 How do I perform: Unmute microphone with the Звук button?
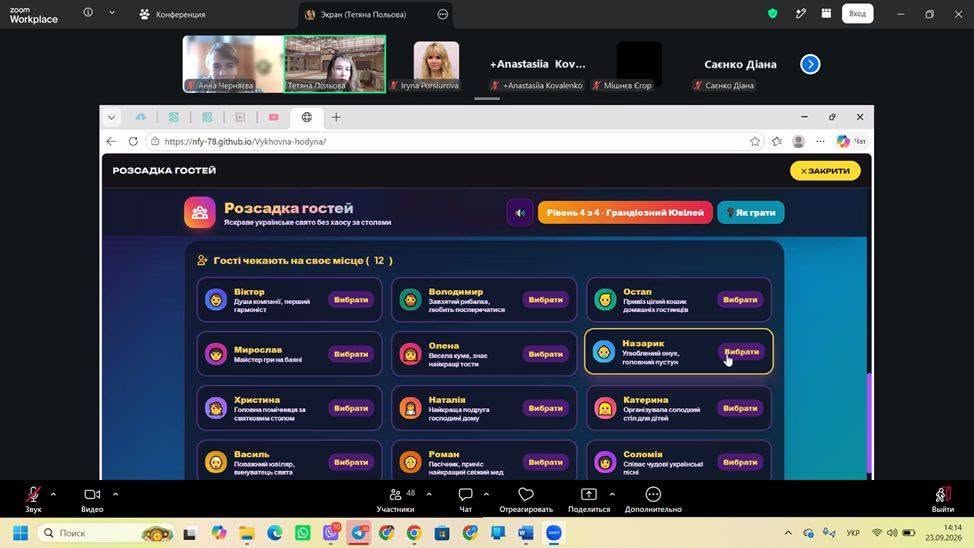tap(33, 495)
